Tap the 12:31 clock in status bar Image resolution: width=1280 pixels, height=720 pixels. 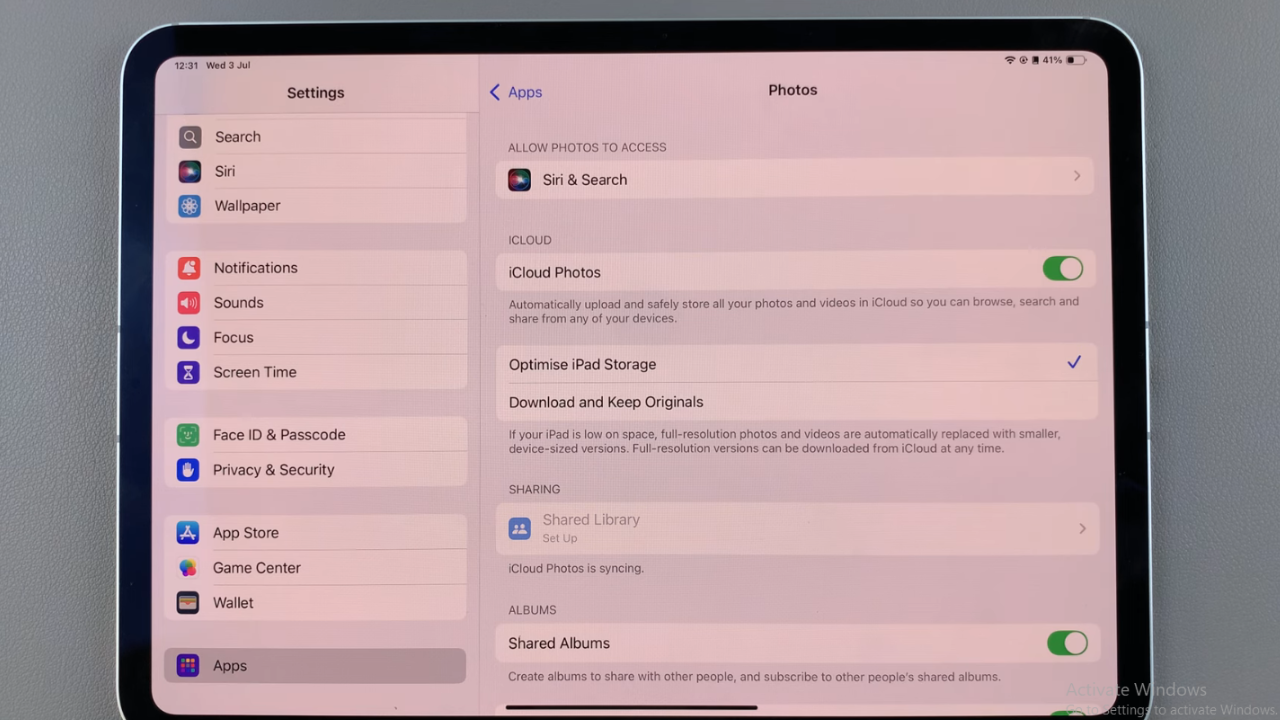coord(186,66)
